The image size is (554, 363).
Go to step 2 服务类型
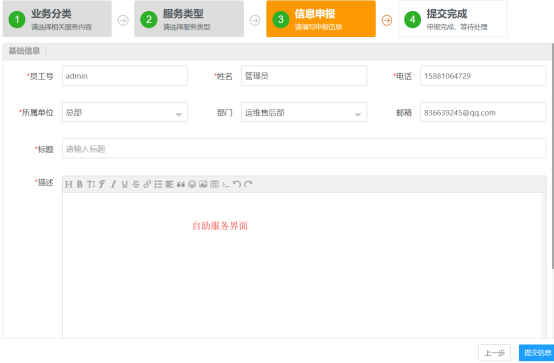[x=189, y=19]
